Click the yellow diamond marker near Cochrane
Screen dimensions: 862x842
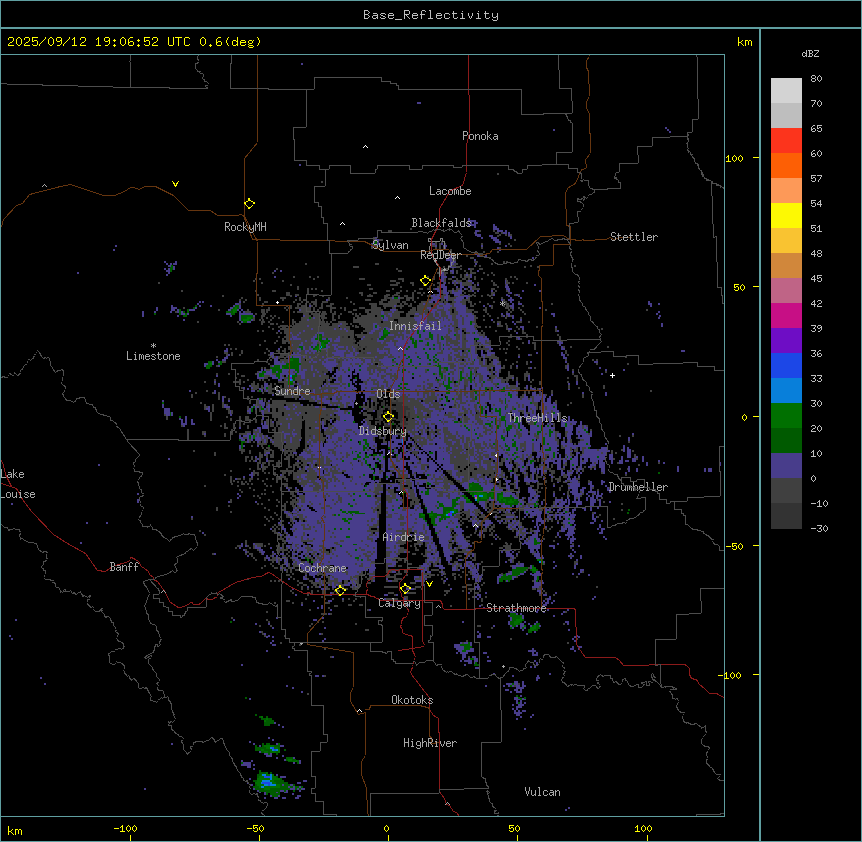[340, 590]
